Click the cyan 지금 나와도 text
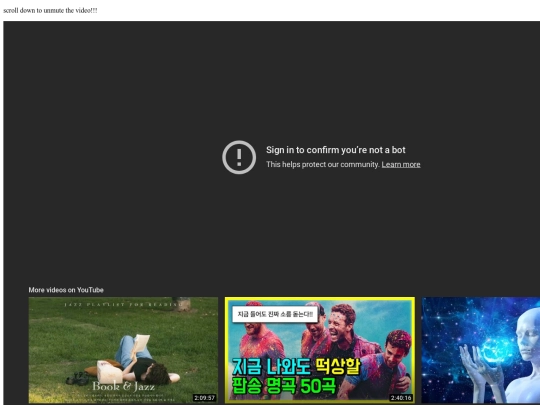Screen dimensions: 540x405 272,366
